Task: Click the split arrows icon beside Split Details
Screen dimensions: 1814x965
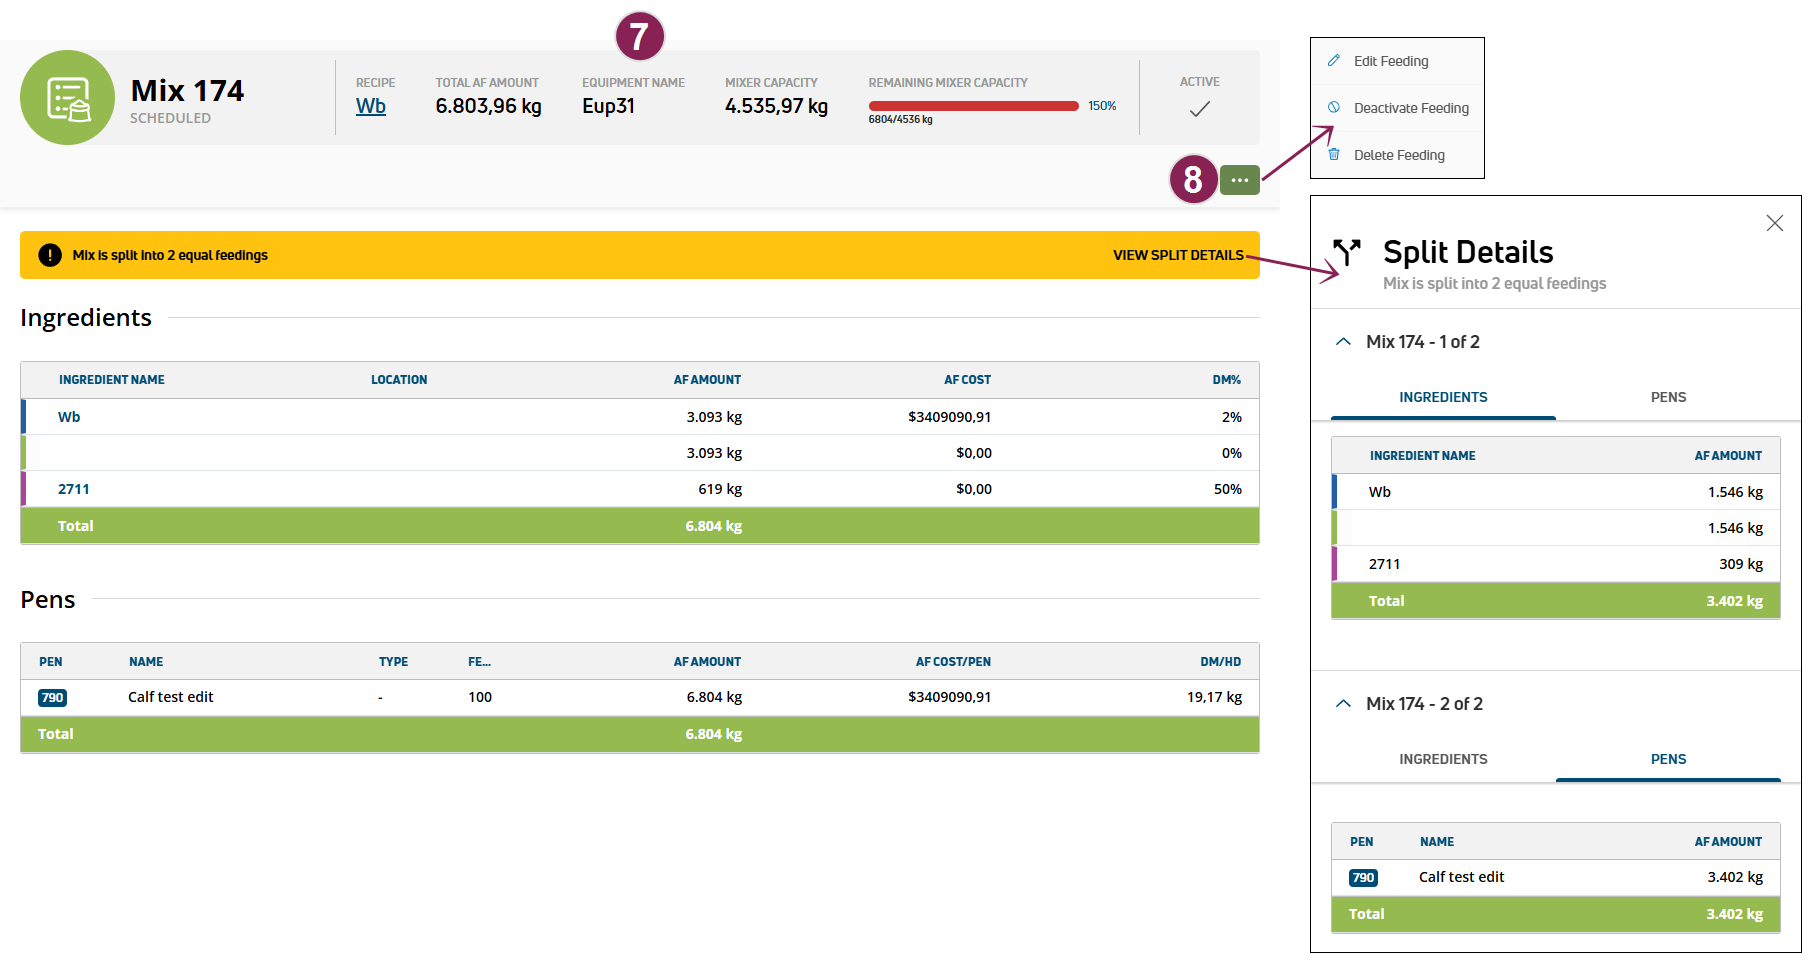Action: [x=1347, y=252]
